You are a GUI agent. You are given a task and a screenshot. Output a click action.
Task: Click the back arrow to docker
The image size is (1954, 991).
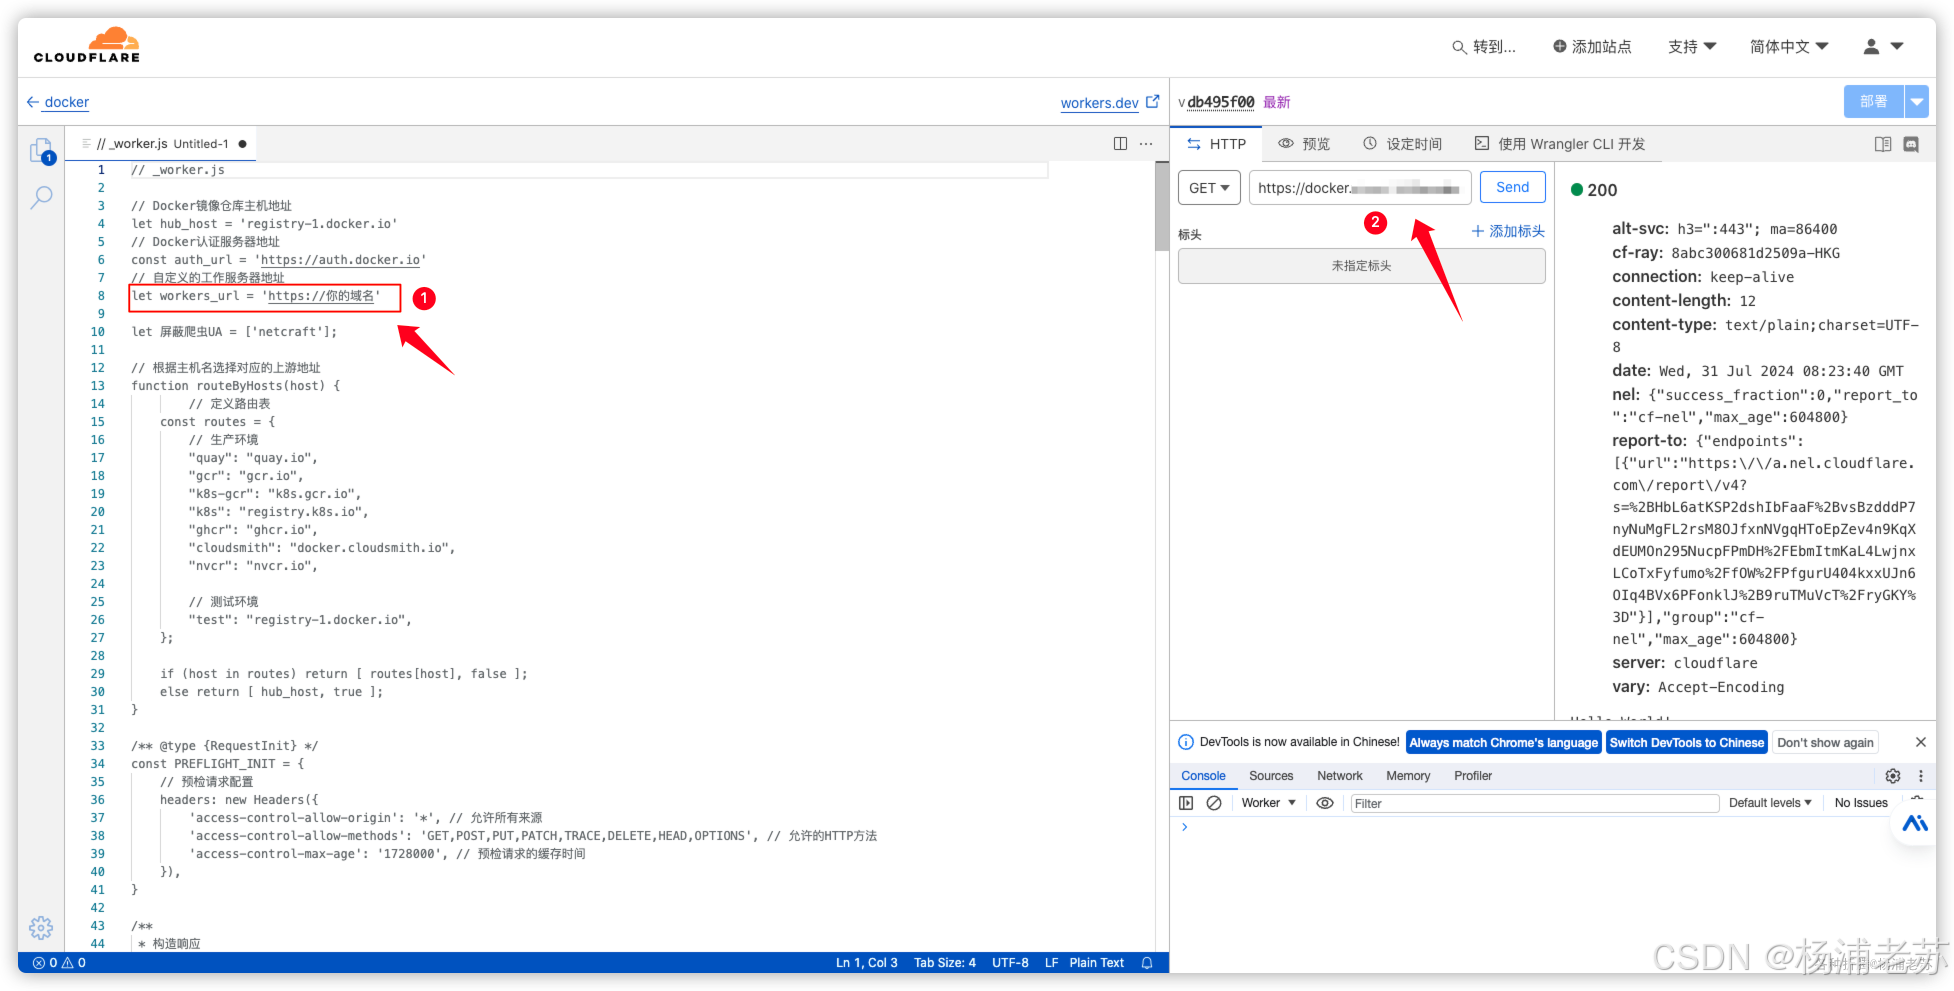click(x=33, y=102)
